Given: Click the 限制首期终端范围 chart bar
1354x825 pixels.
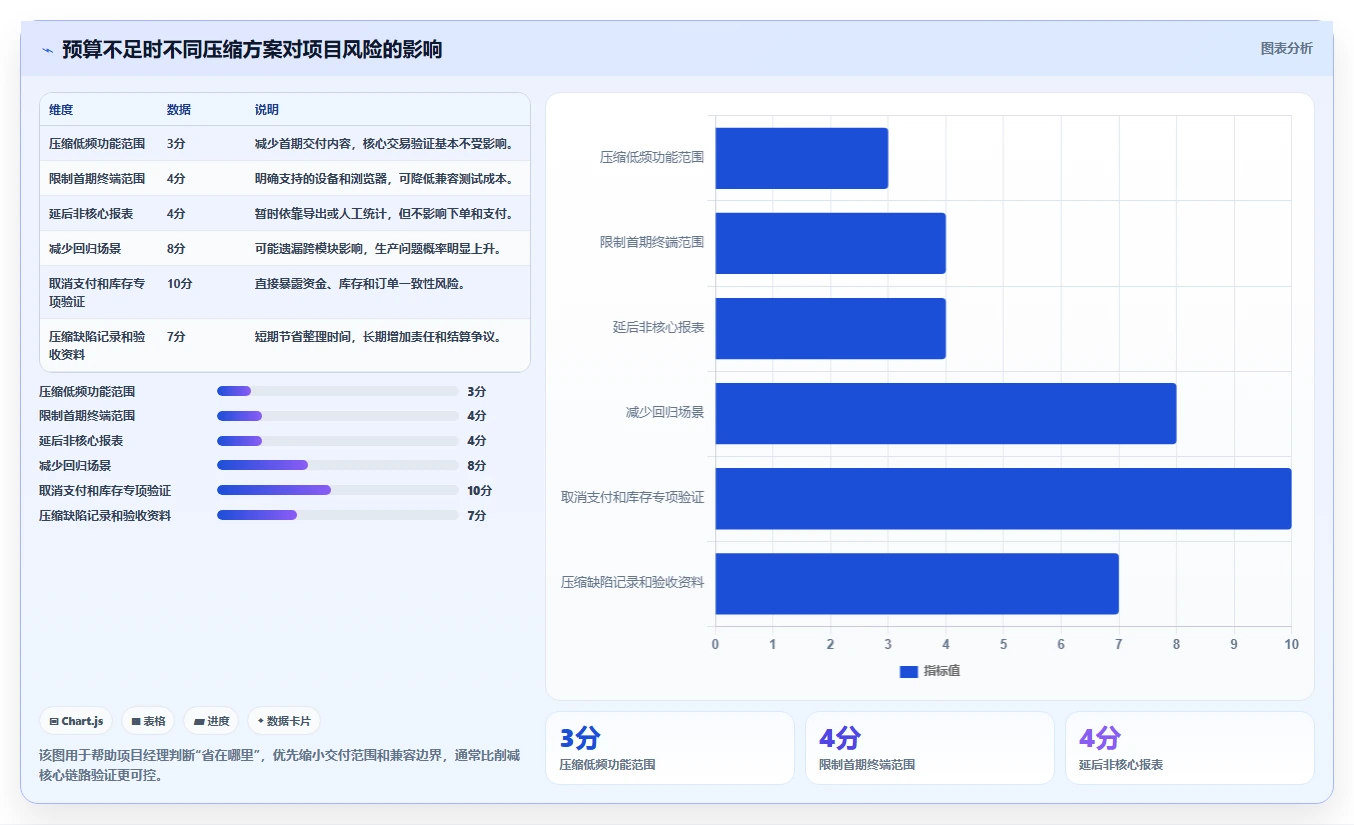Looking at the screenshot, I should tap(830, 243).
